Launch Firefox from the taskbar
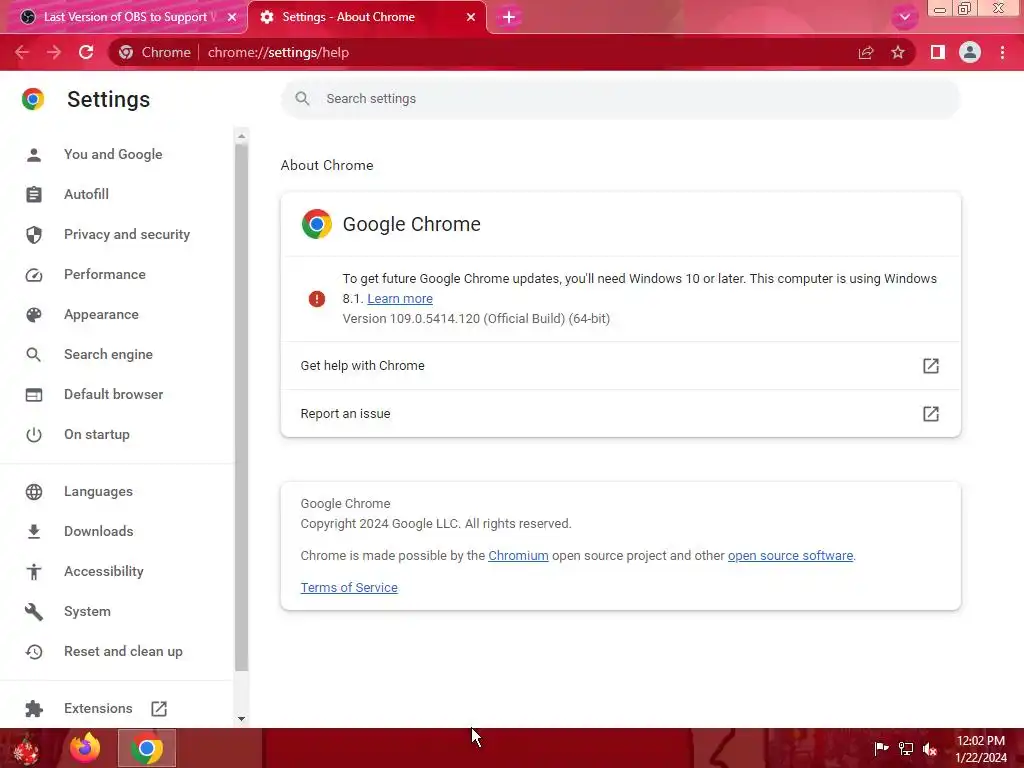The width and height of the screenshot is (1024, 768). coord(85,748)
